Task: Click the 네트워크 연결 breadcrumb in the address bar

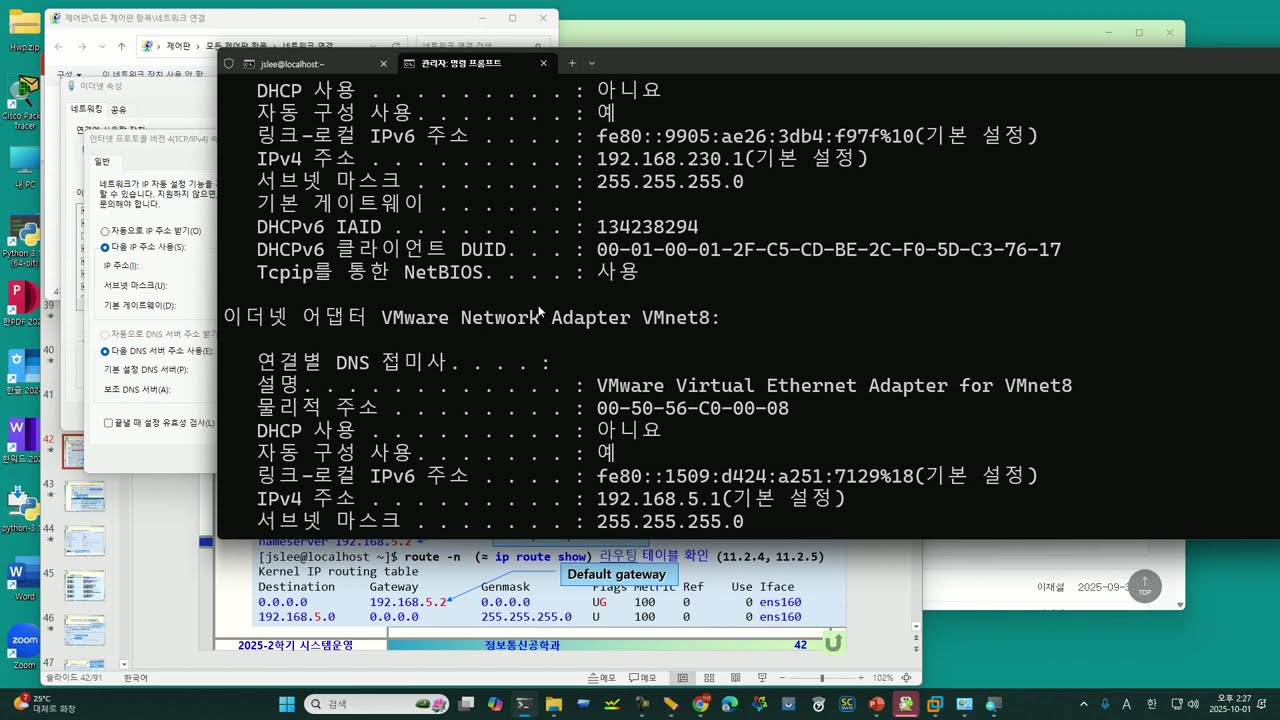Action: point(307,46)
